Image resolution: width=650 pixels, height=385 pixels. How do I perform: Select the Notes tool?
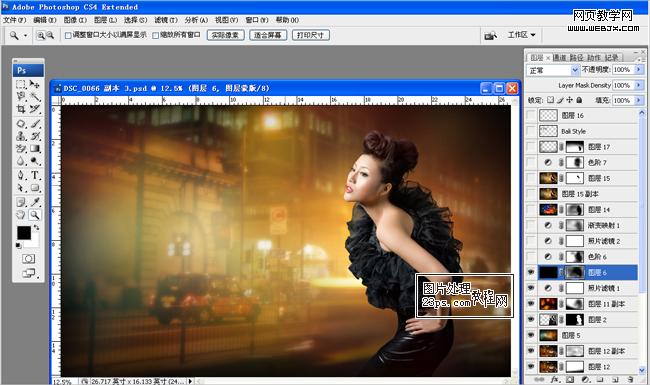(21, 202)
